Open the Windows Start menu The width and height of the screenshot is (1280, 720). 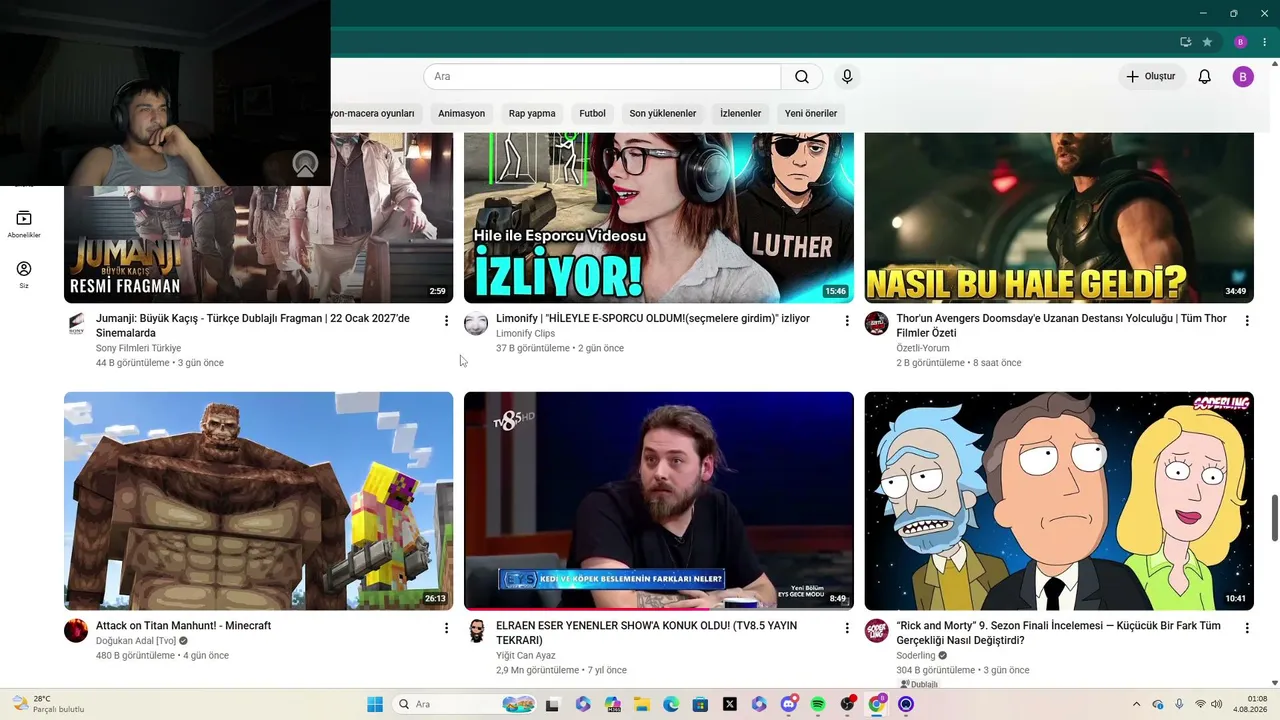375,704
